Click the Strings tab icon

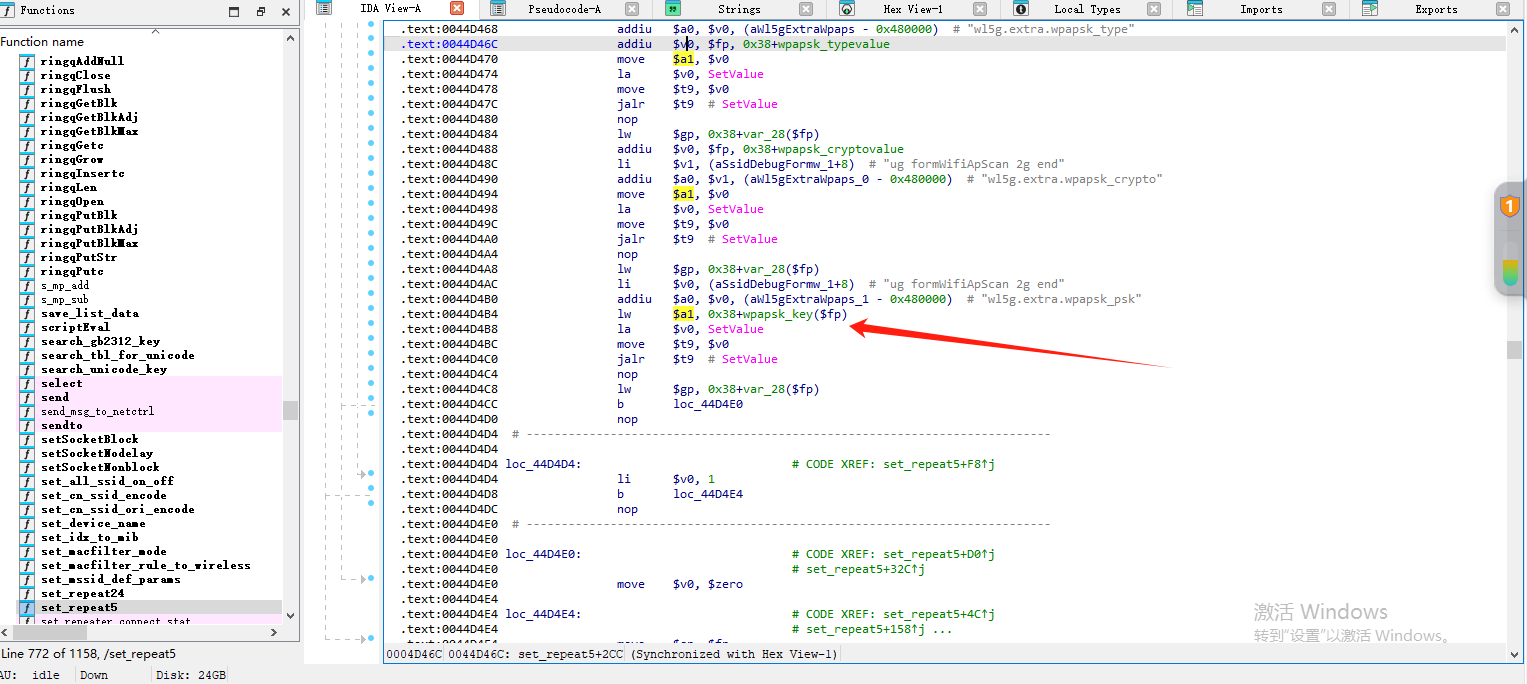point(673,9)
